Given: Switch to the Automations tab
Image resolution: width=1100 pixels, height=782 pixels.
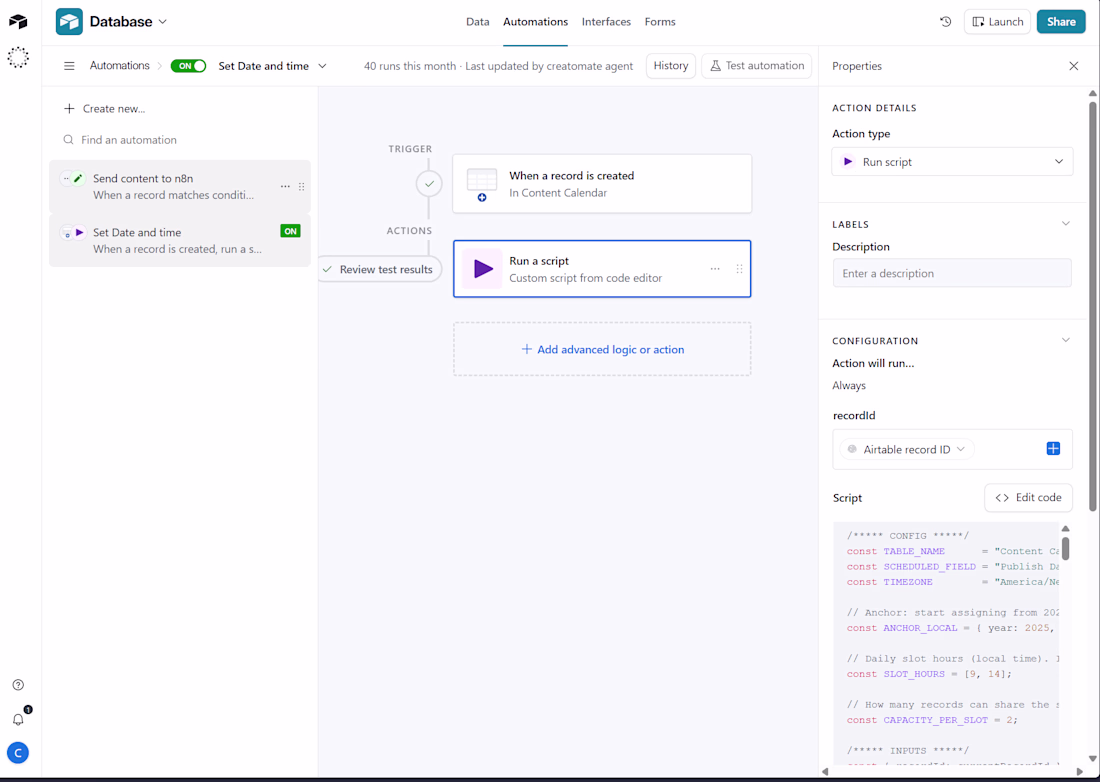Looking at the screenshot, I should tap(535, 22).
